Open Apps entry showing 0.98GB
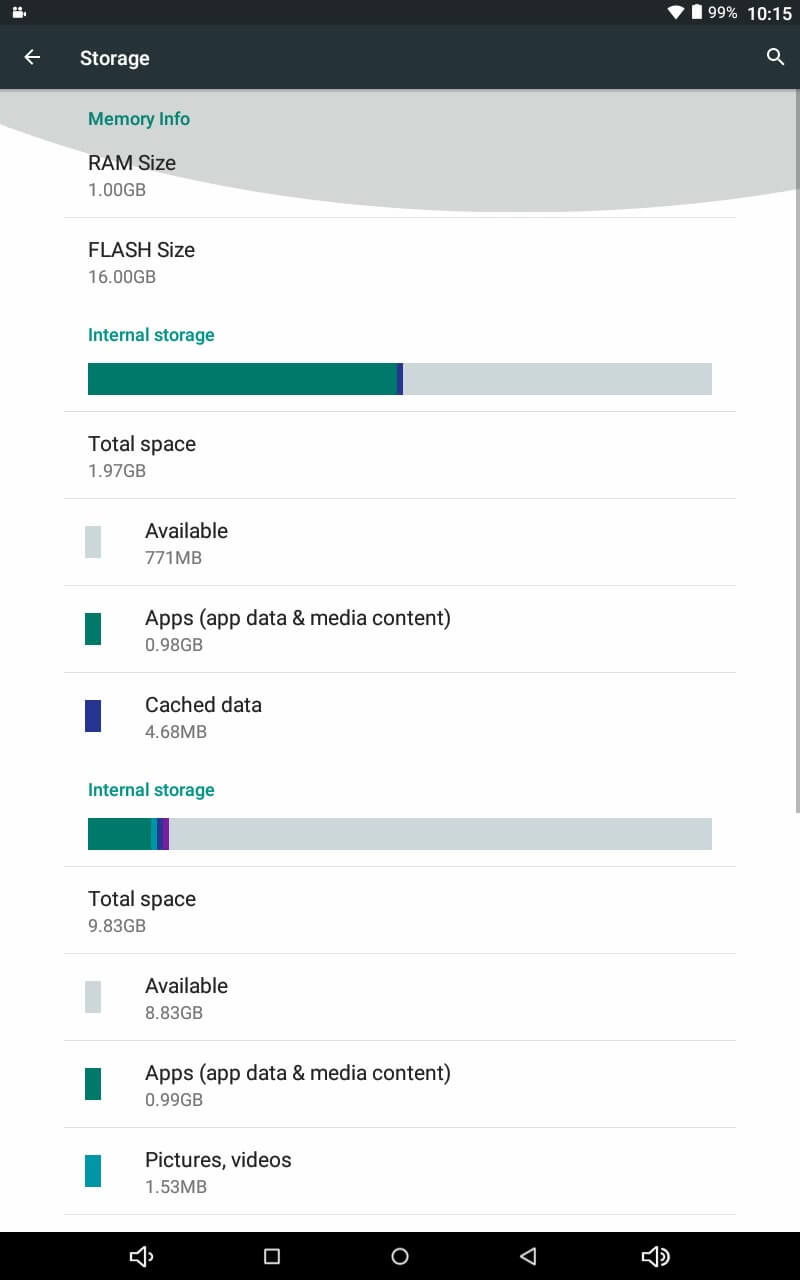800x1280 pixels. point(400,629)
